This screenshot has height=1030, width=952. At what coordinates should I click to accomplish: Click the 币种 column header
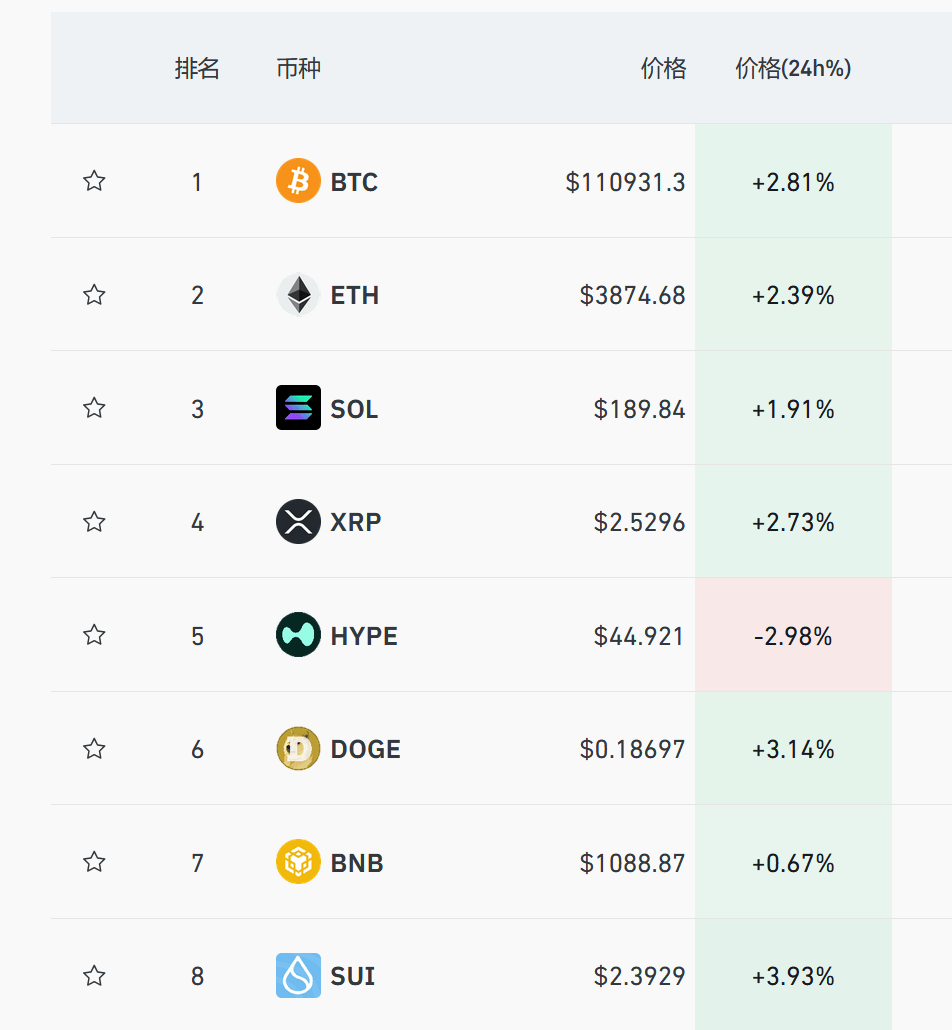[x=298, y=68]
